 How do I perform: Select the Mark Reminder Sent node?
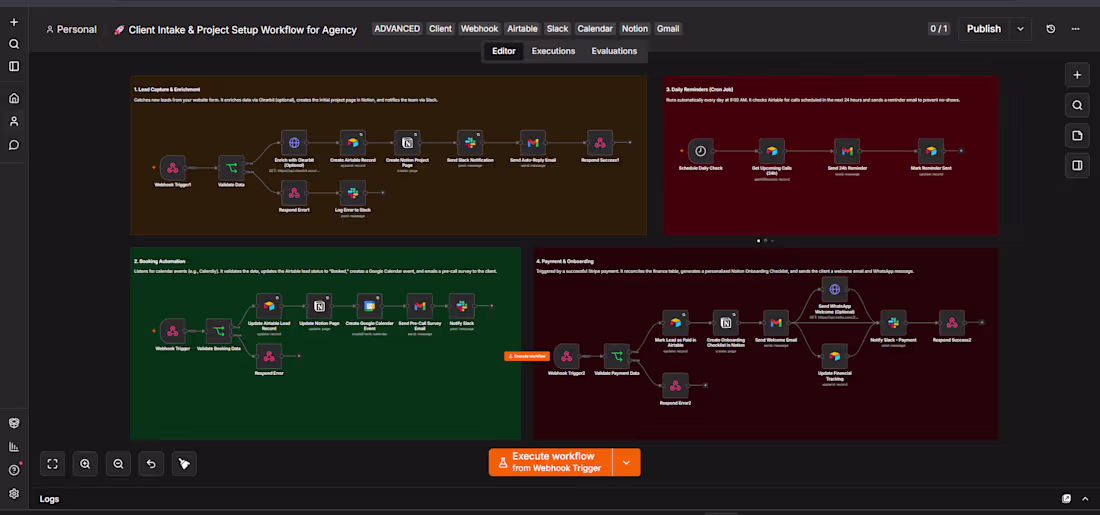(x=931, y=151)
